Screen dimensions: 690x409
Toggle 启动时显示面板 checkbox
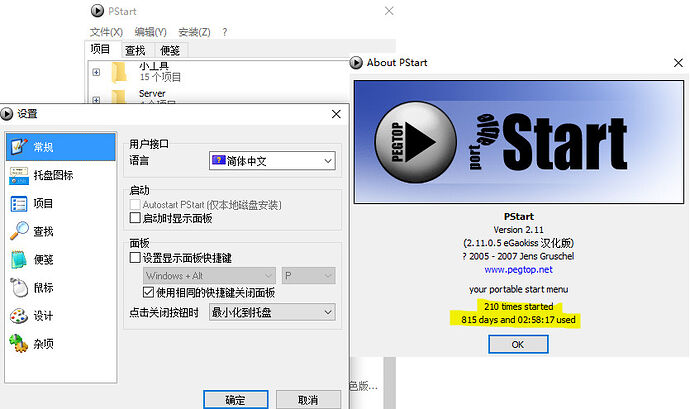pos(135,217)
